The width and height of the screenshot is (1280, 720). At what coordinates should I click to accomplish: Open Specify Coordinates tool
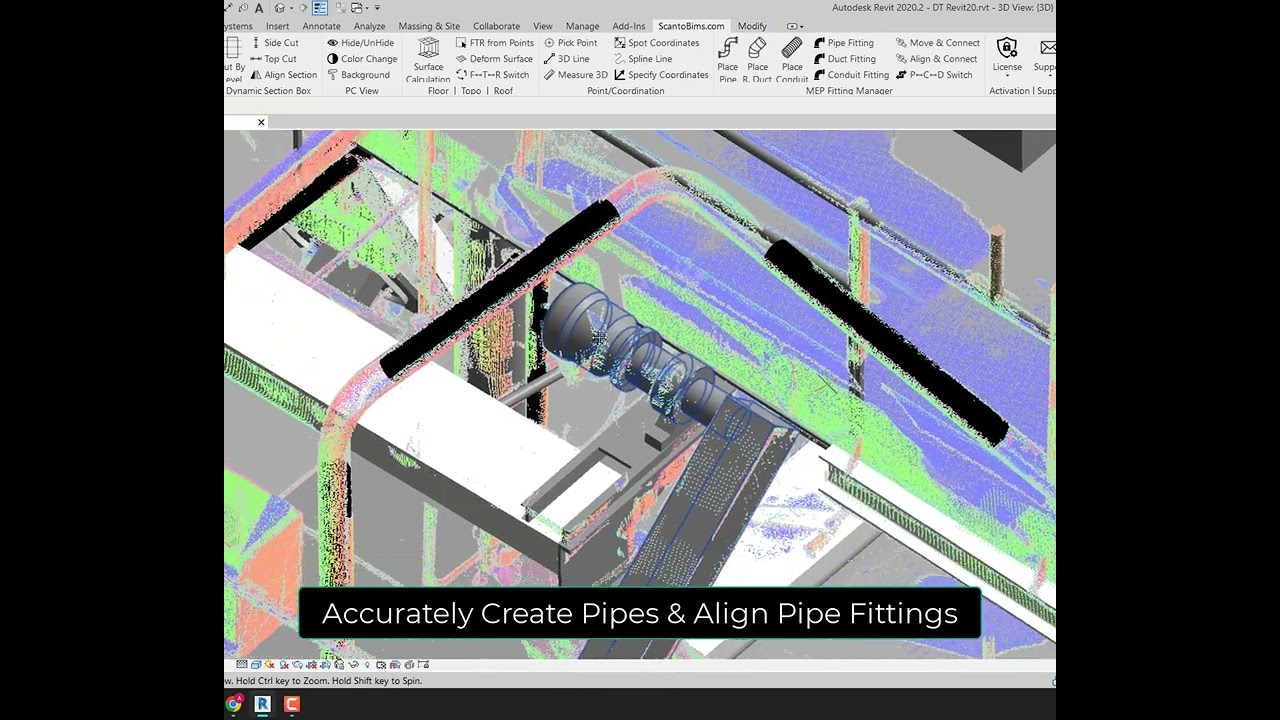click(x=661, y=75)
